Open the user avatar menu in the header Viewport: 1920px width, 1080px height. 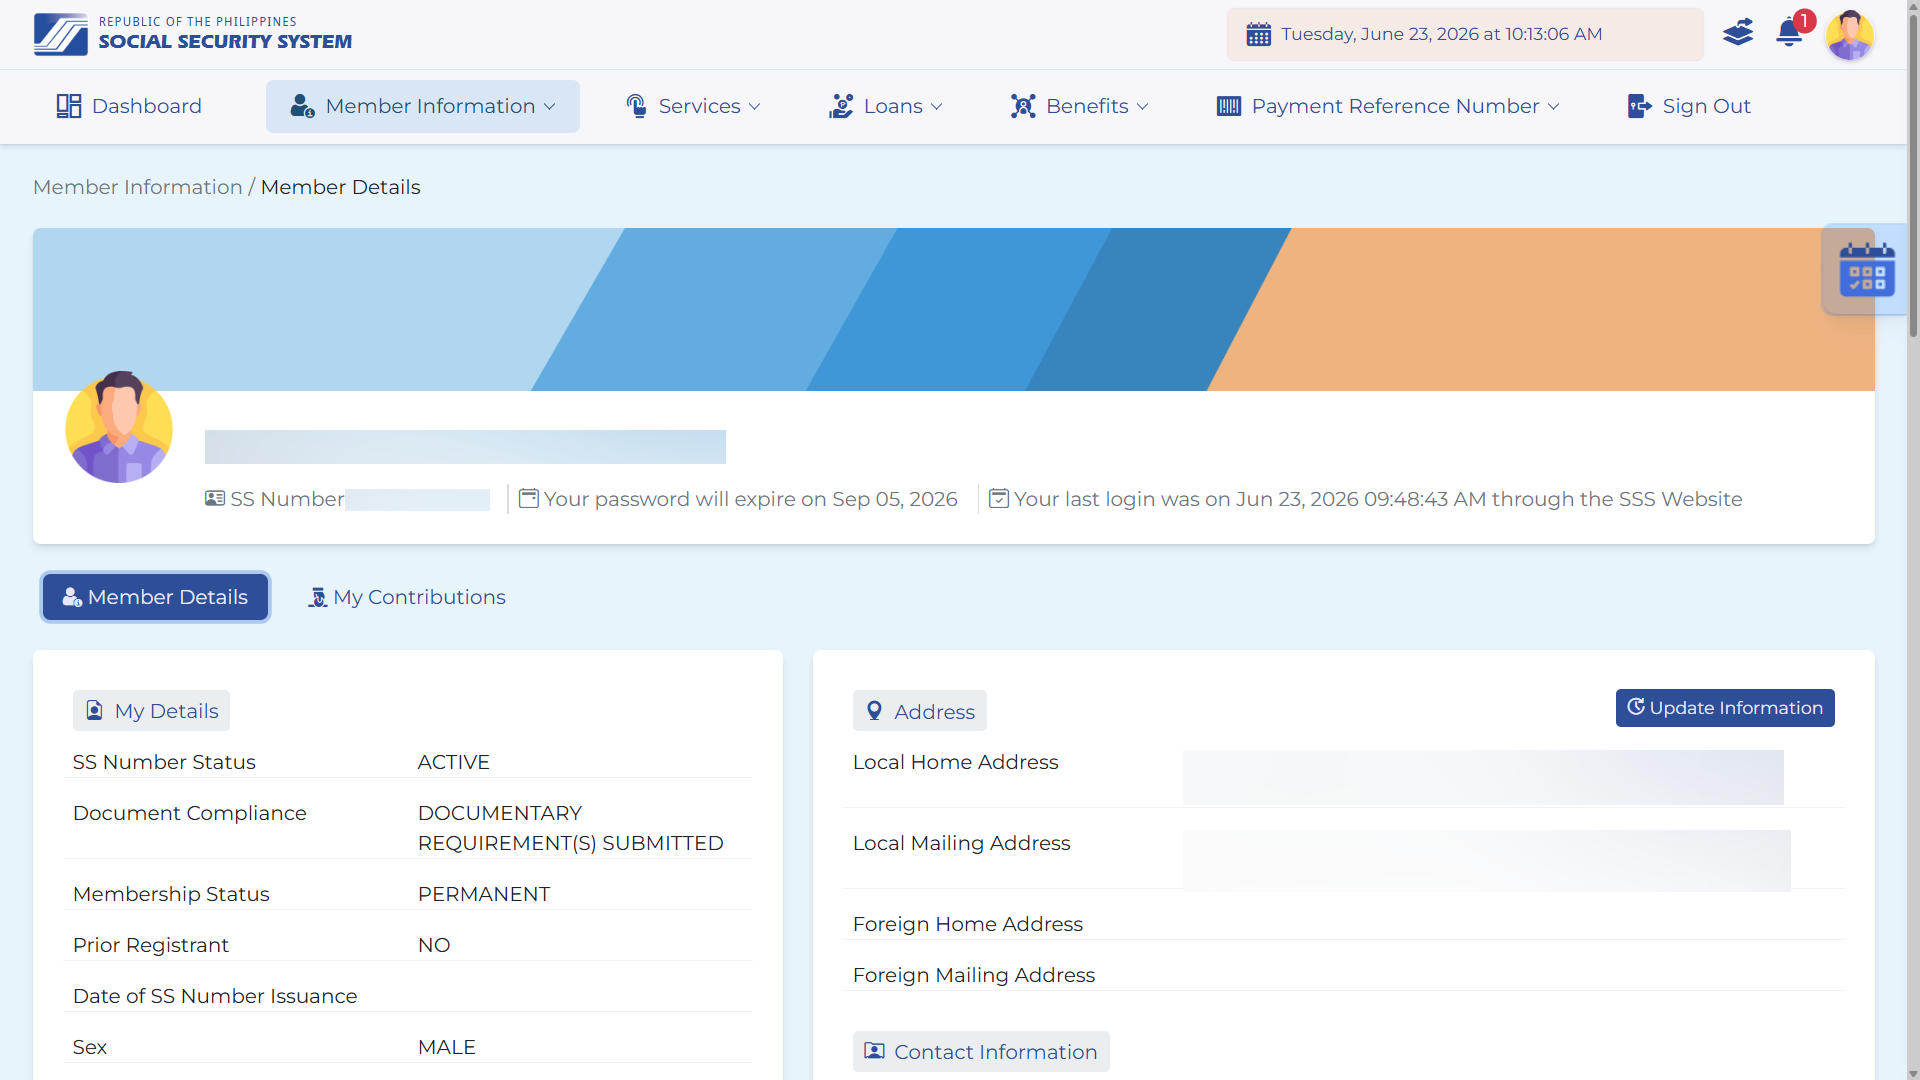1849,35
